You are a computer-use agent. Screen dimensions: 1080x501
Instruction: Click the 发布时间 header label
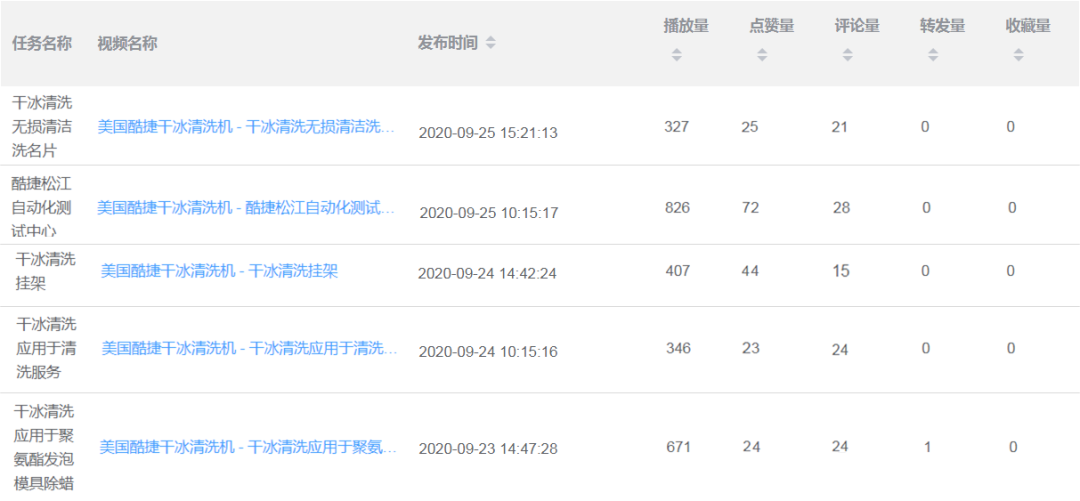(x=448, y=43)
